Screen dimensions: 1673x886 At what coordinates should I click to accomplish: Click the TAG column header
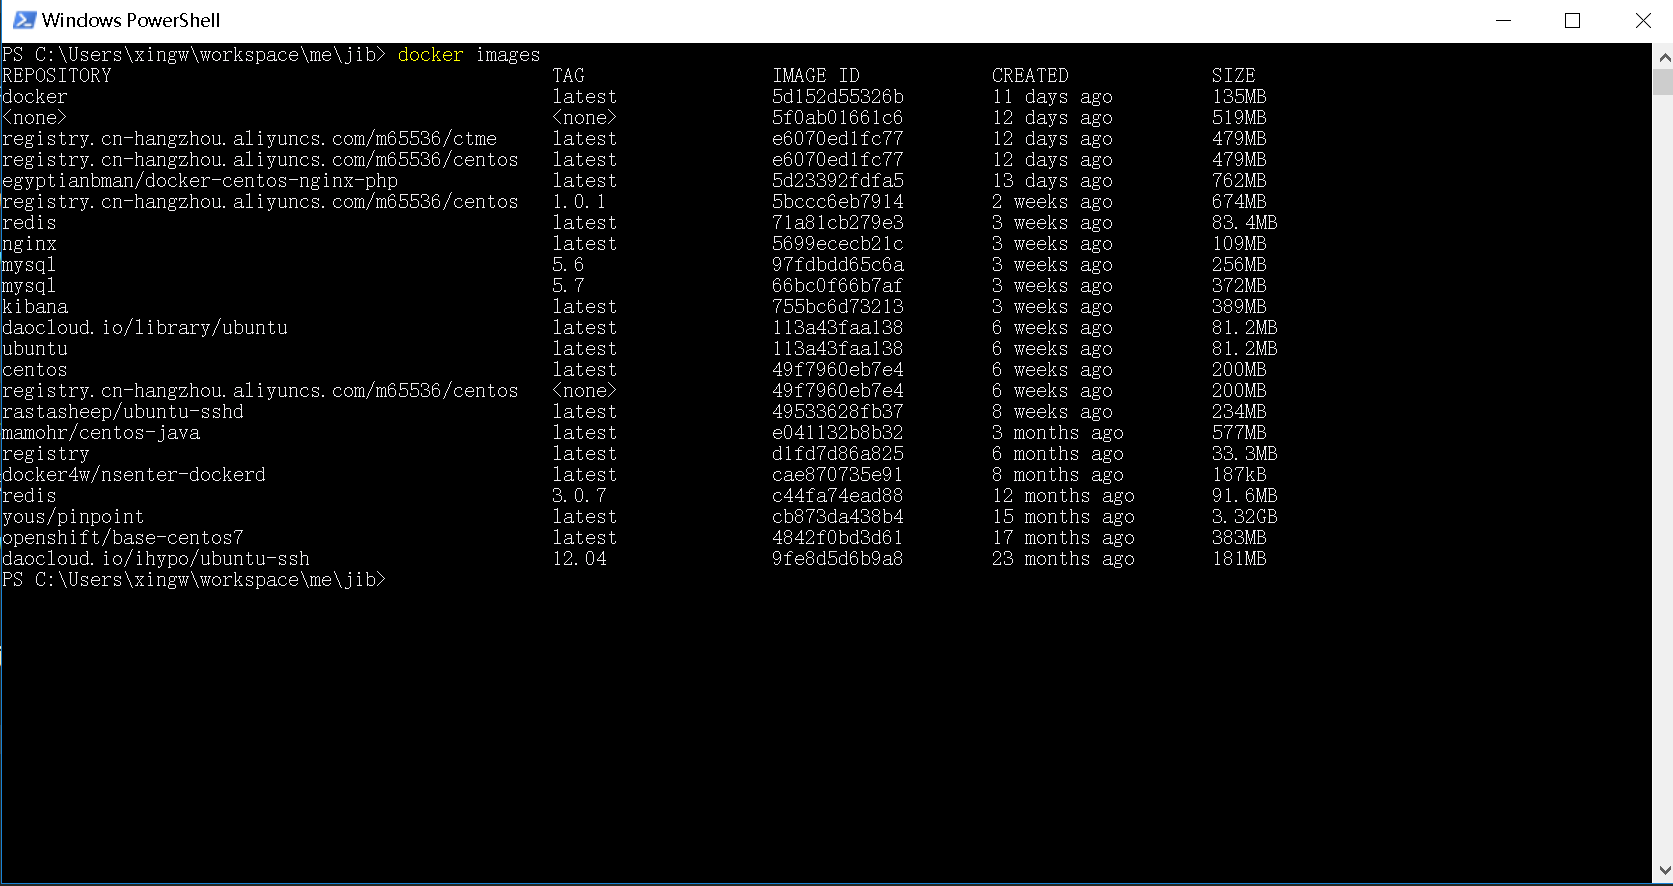568,76
